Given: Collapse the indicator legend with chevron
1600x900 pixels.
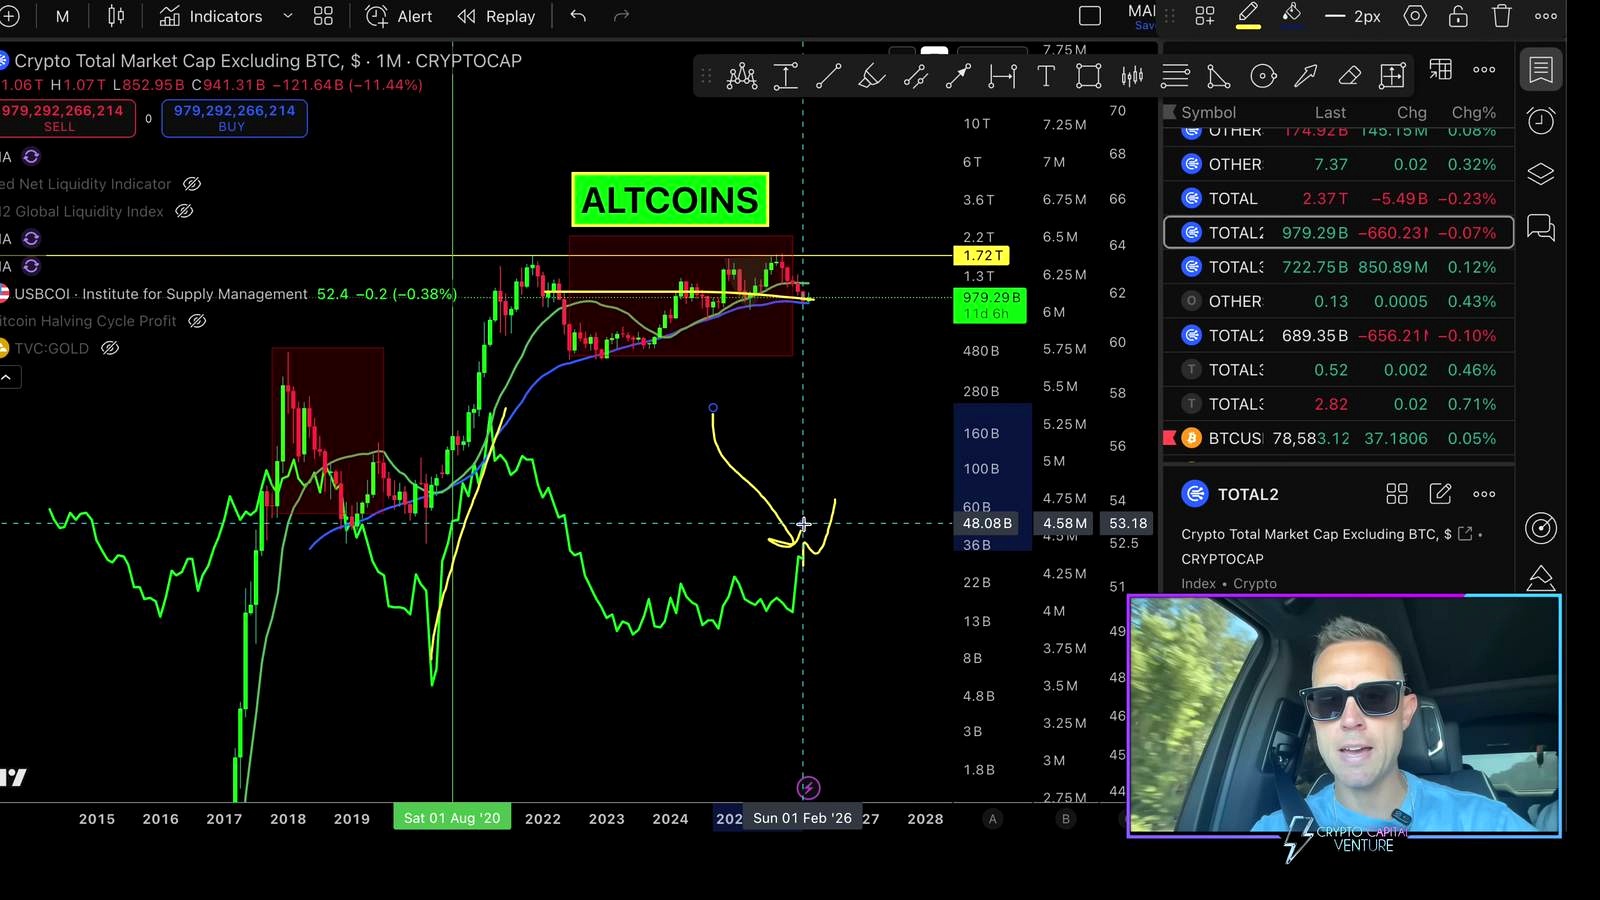Looking at the screenshot, I should (x=7, y=377).
